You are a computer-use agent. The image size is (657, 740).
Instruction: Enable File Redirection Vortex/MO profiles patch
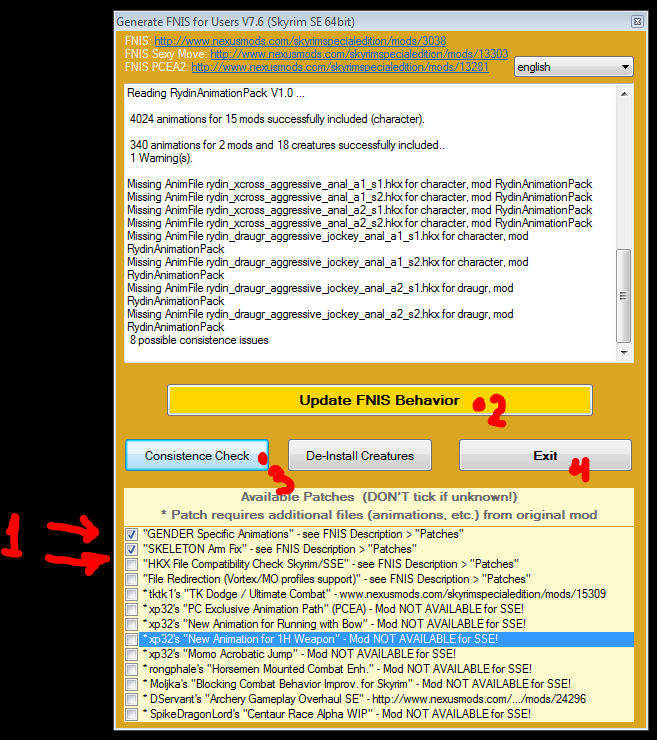coord(132,579)
